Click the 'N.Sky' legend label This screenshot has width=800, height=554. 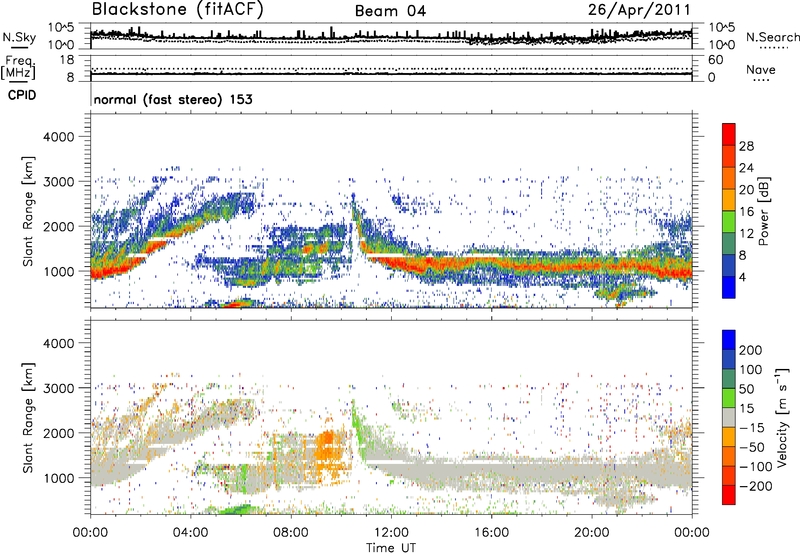point(19,37)
